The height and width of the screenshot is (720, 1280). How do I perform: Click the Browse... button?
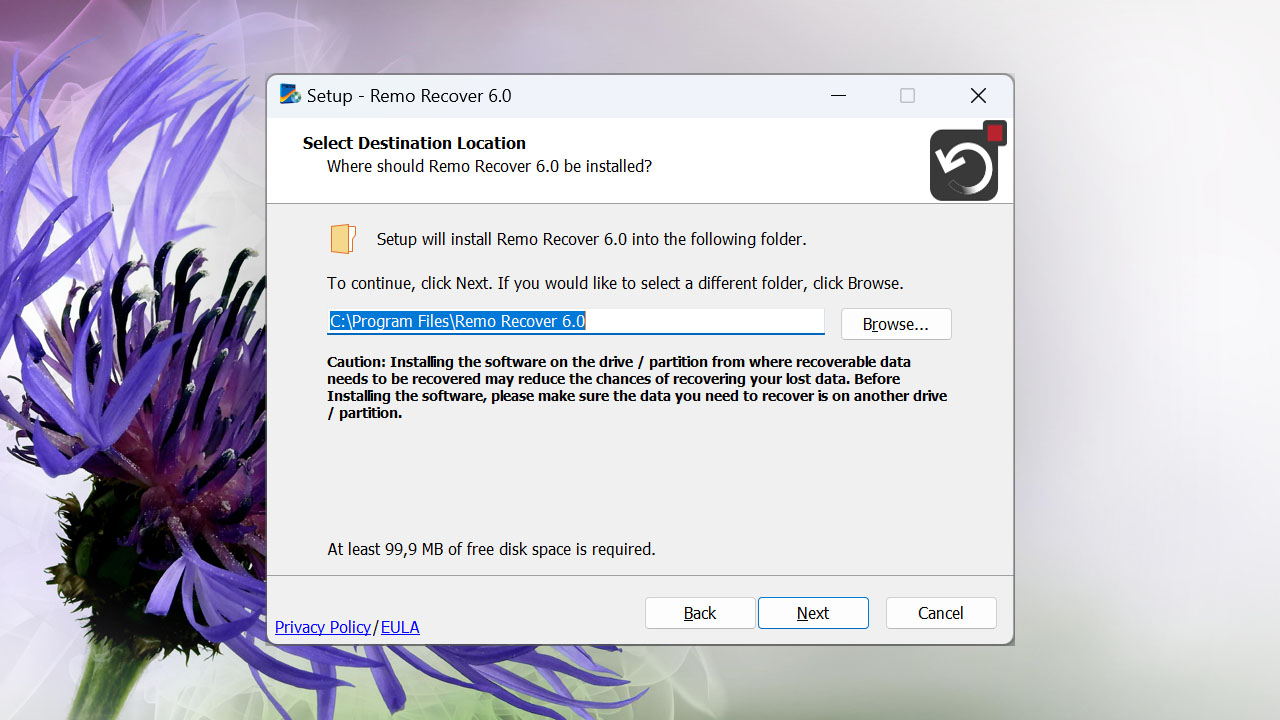click(x=896, y=324)
